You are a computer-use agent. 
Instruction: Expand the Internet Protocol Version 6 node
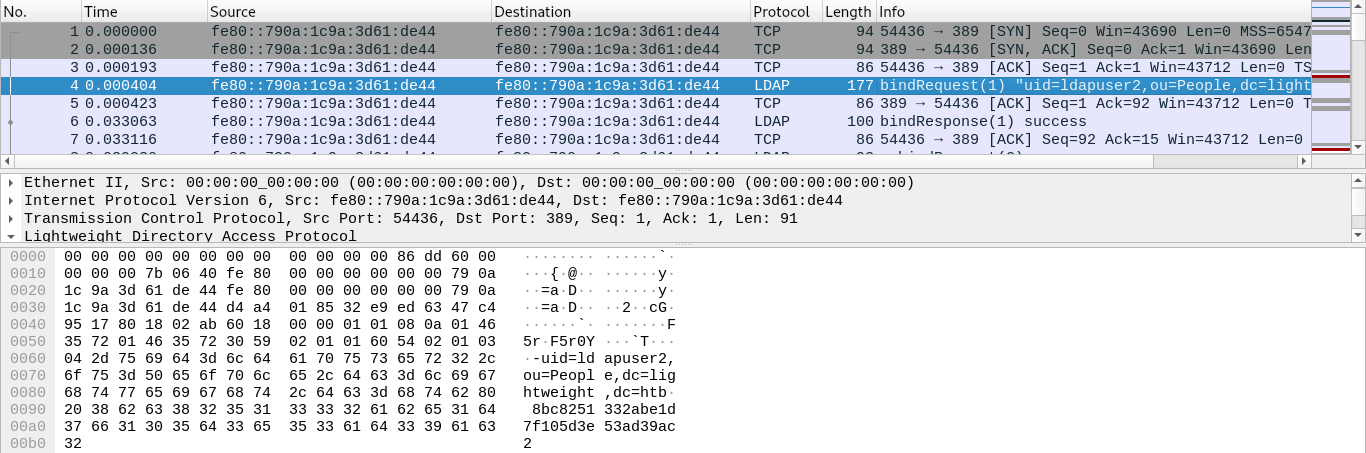pos(11,201)
